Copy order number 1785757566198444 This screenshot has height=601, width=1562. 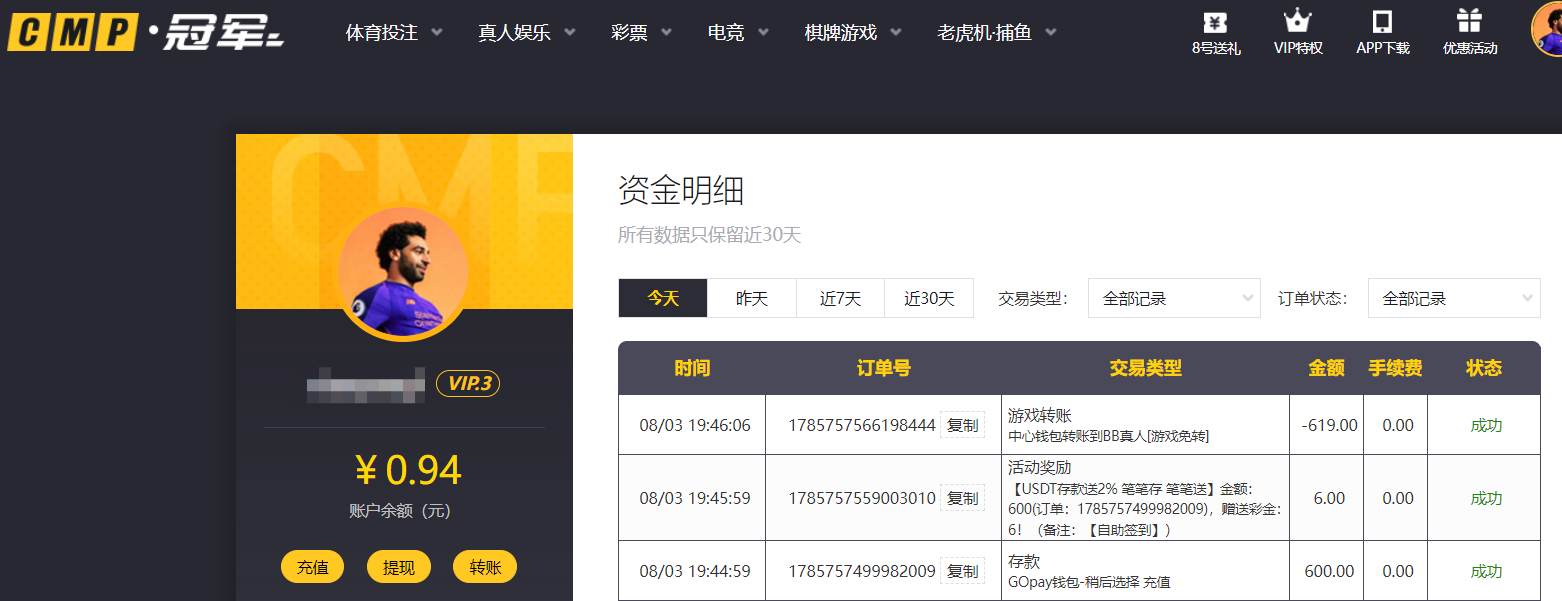coord(962,425)
